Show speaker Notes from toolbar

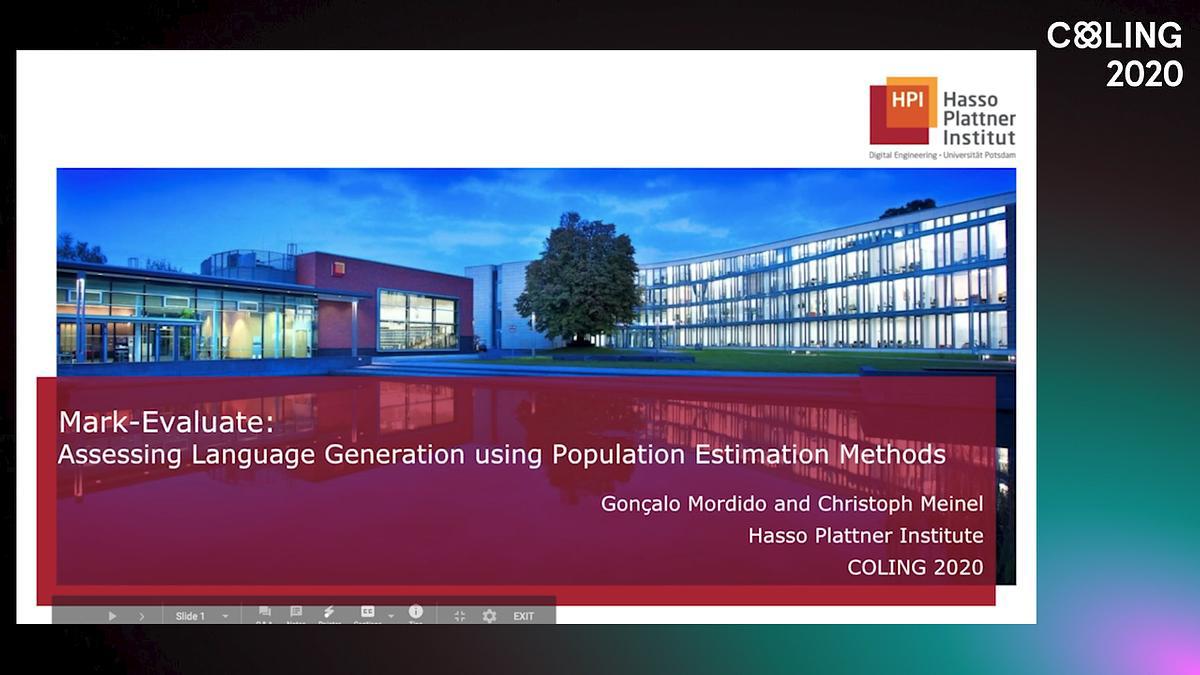tap(296, 614)
